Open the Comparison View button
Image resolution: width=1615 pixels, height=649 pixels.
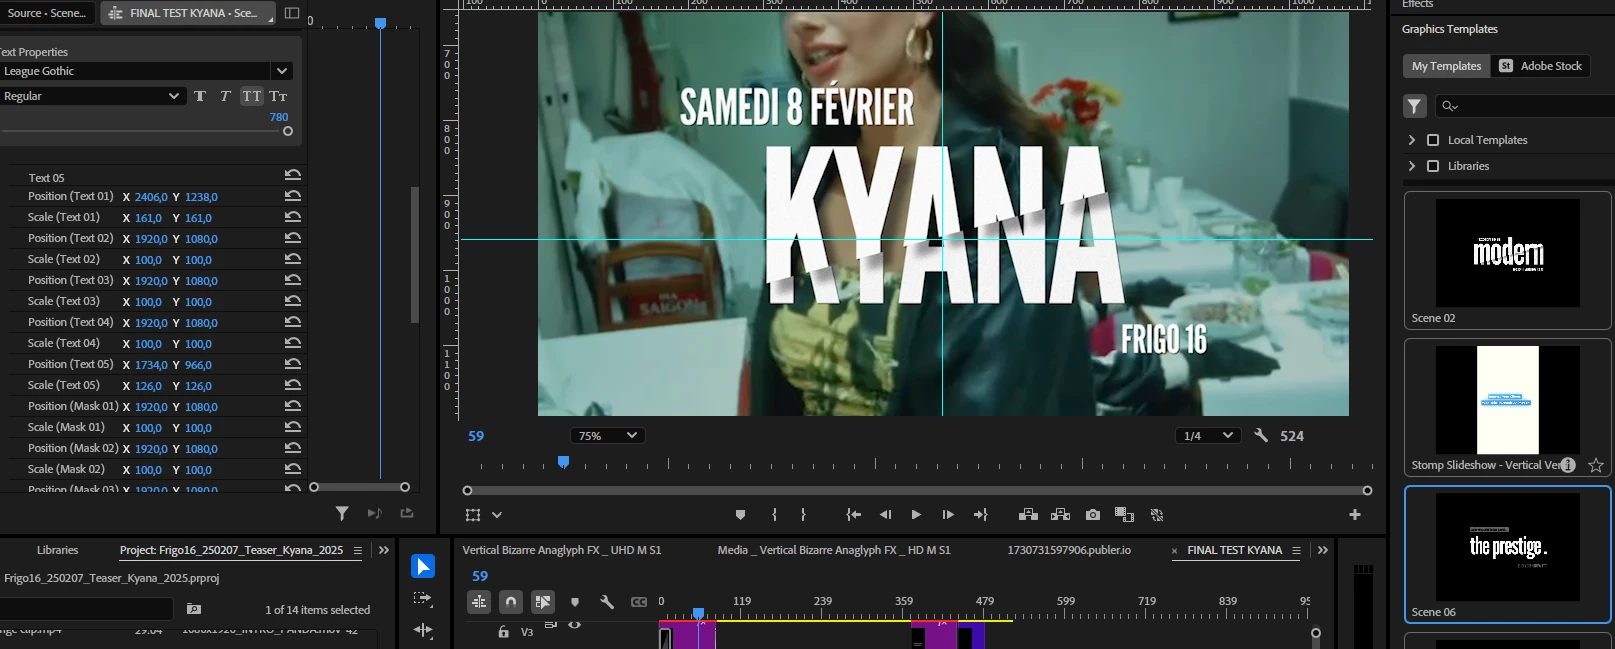click(1124, 515)
